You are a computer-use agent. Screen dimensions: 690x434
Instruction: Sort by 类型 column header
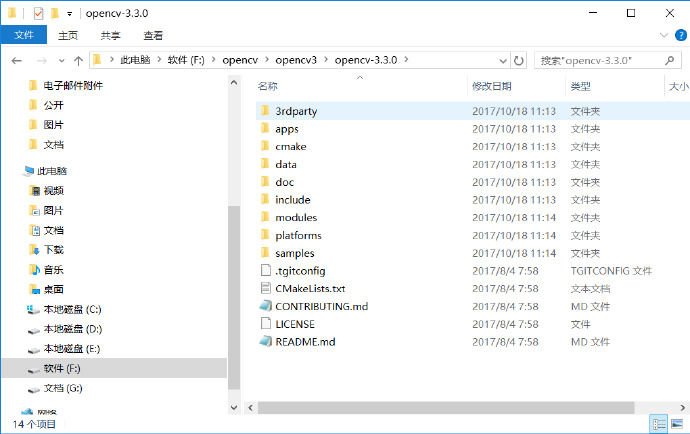[580, 86]
